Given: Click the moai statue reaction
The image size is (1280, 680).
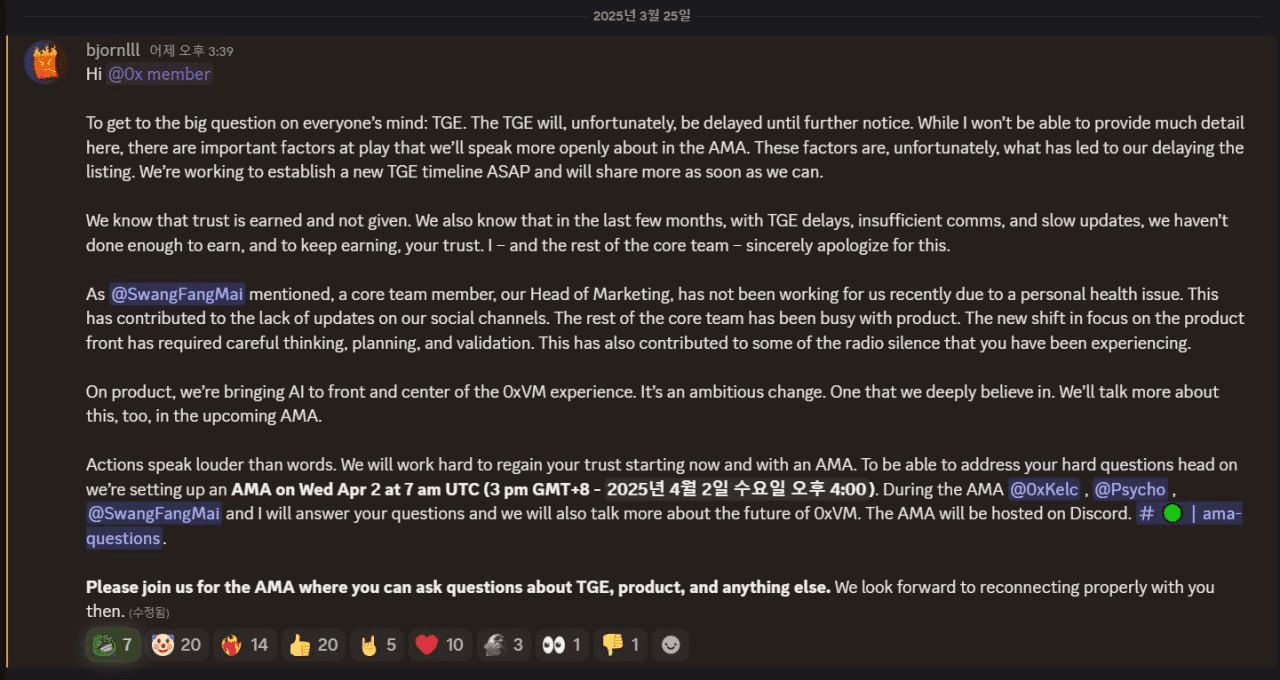Looking at the screenshot, I should tap(505, 645).
